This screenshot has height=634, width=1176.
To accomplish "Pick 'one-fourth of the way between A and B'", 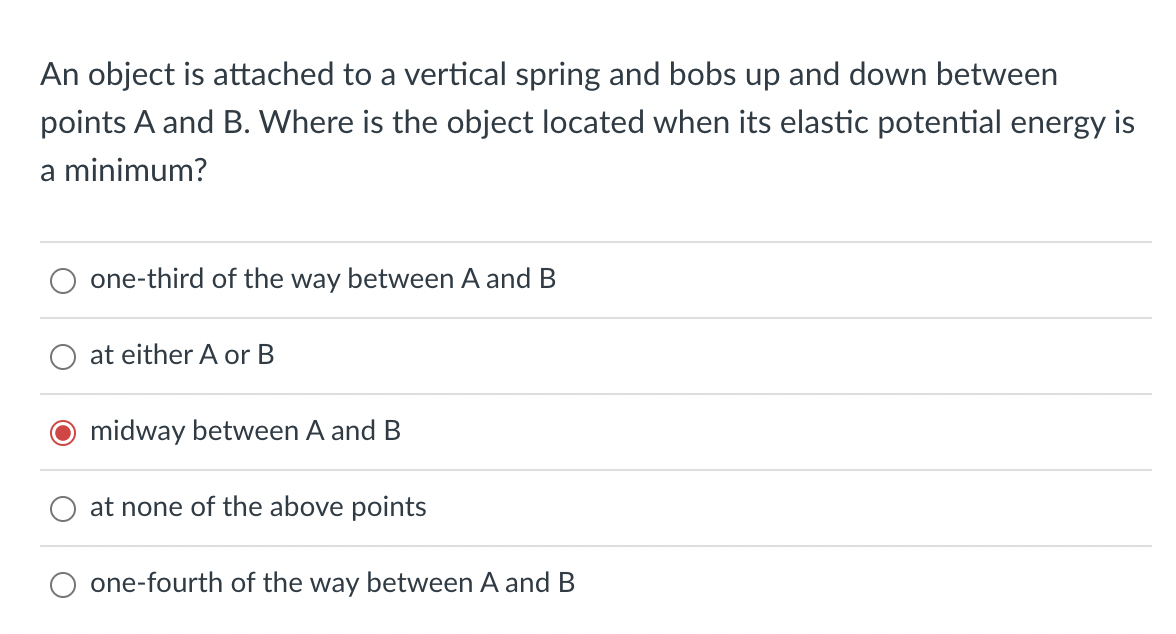I will point(62,584).
